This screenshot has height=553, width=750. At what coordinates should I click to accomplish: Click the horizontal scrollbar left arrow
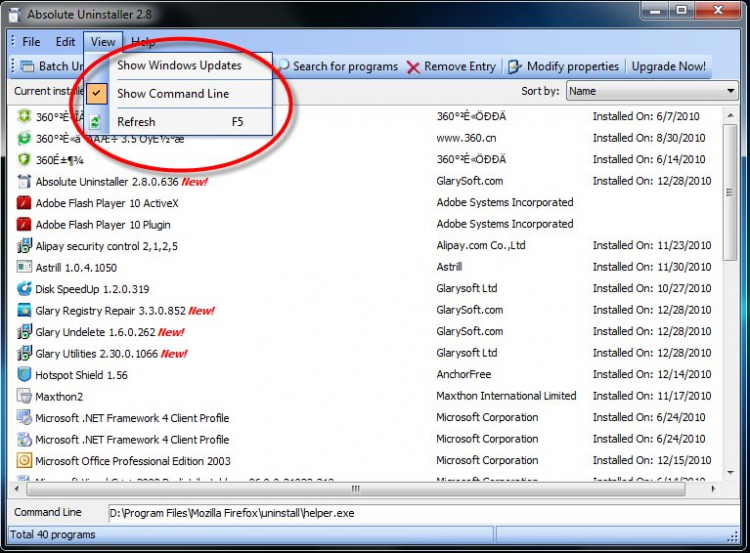[17, 489]
